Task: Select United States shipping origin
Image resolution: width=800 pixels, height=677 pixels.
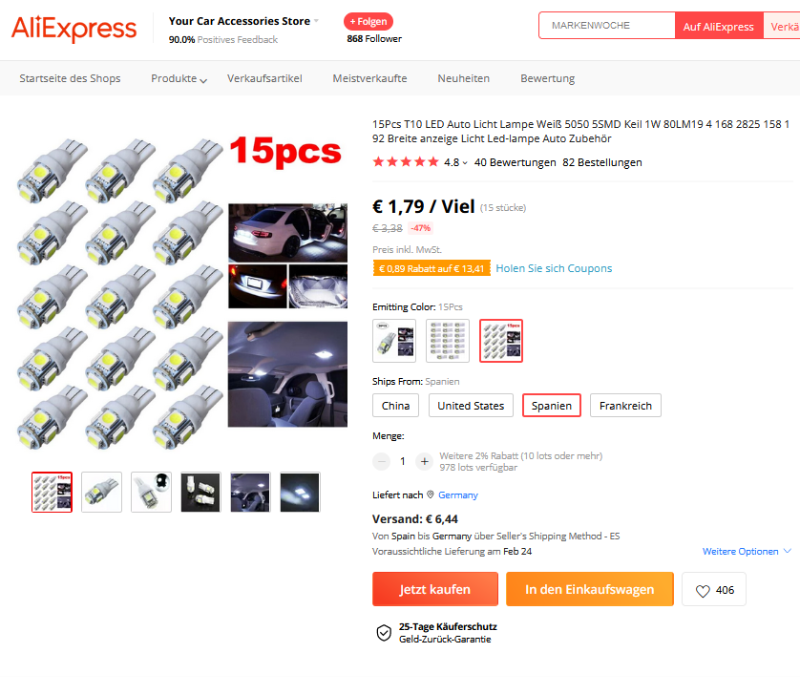Action: click(470, 406)
